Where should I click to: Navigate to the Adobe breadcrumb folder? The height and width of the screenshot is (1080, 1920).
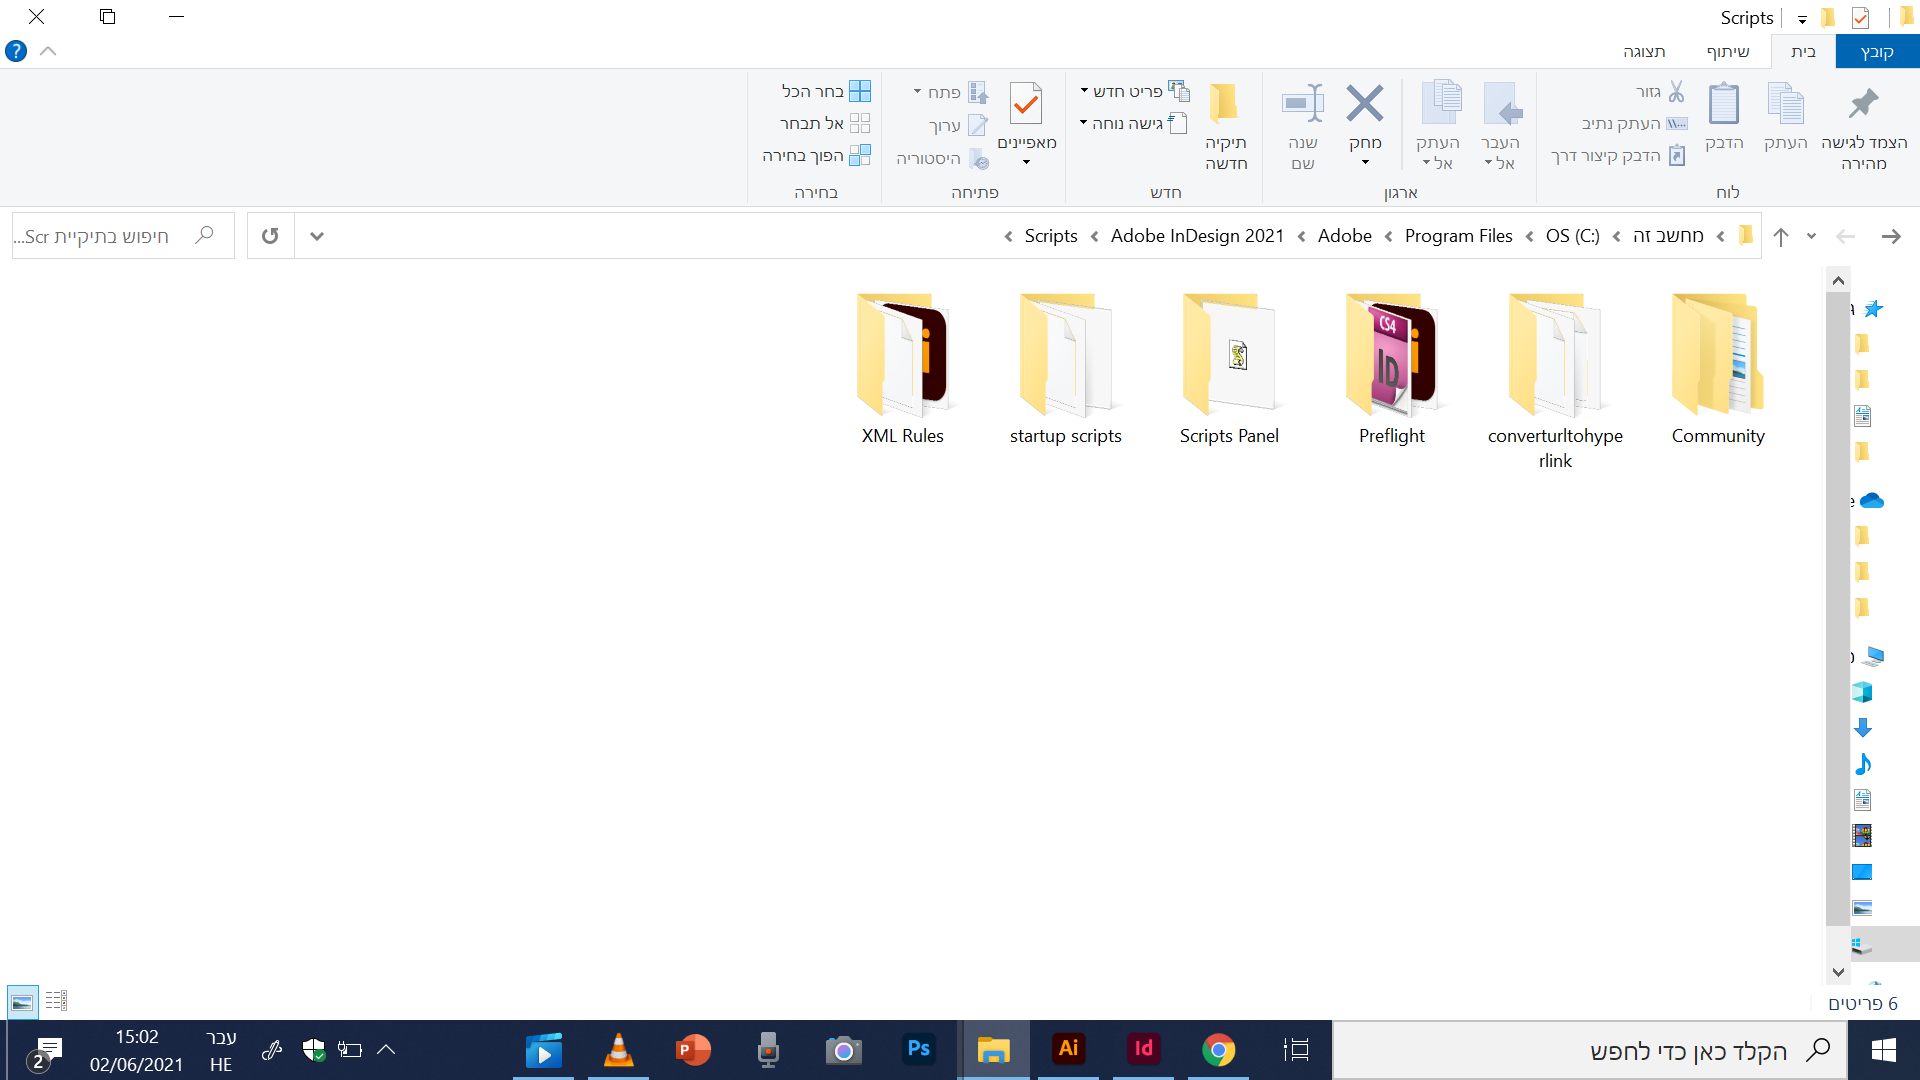[1344, 236]
